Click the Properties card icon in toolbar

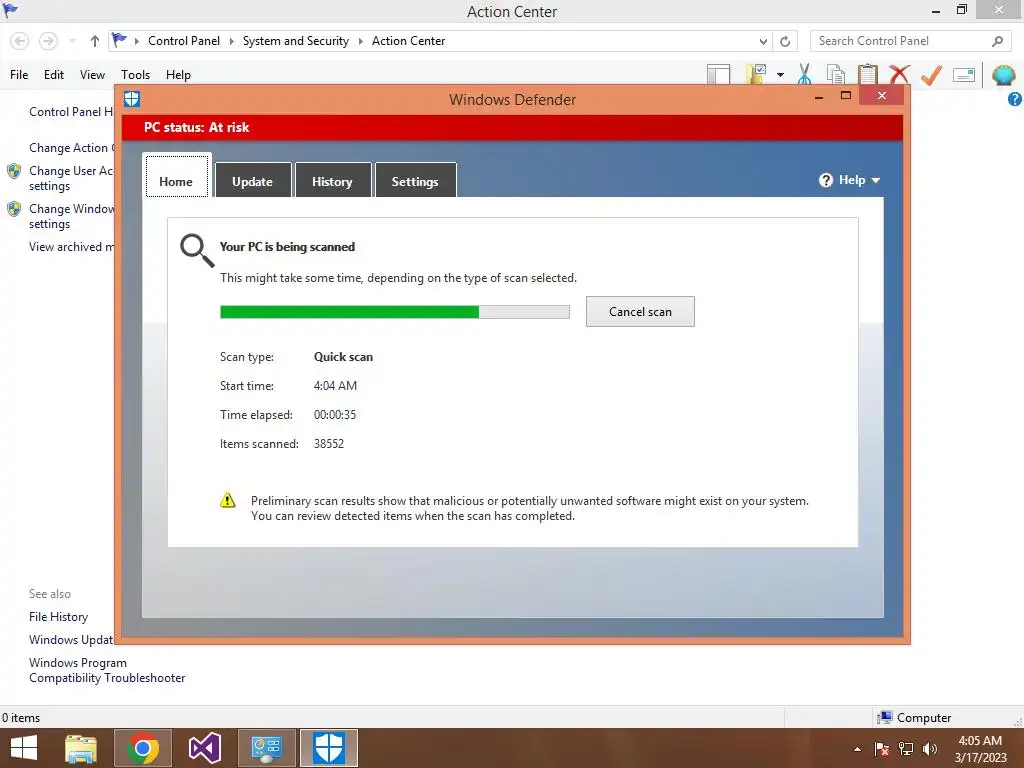[964, 75]
